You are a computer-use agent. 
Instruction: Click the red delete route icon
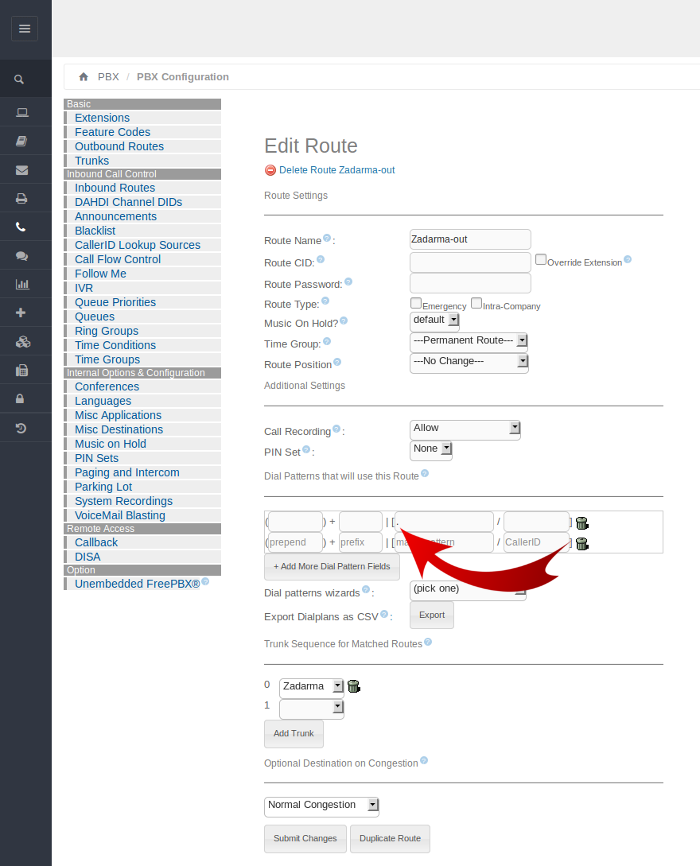(x=270, y=170)
